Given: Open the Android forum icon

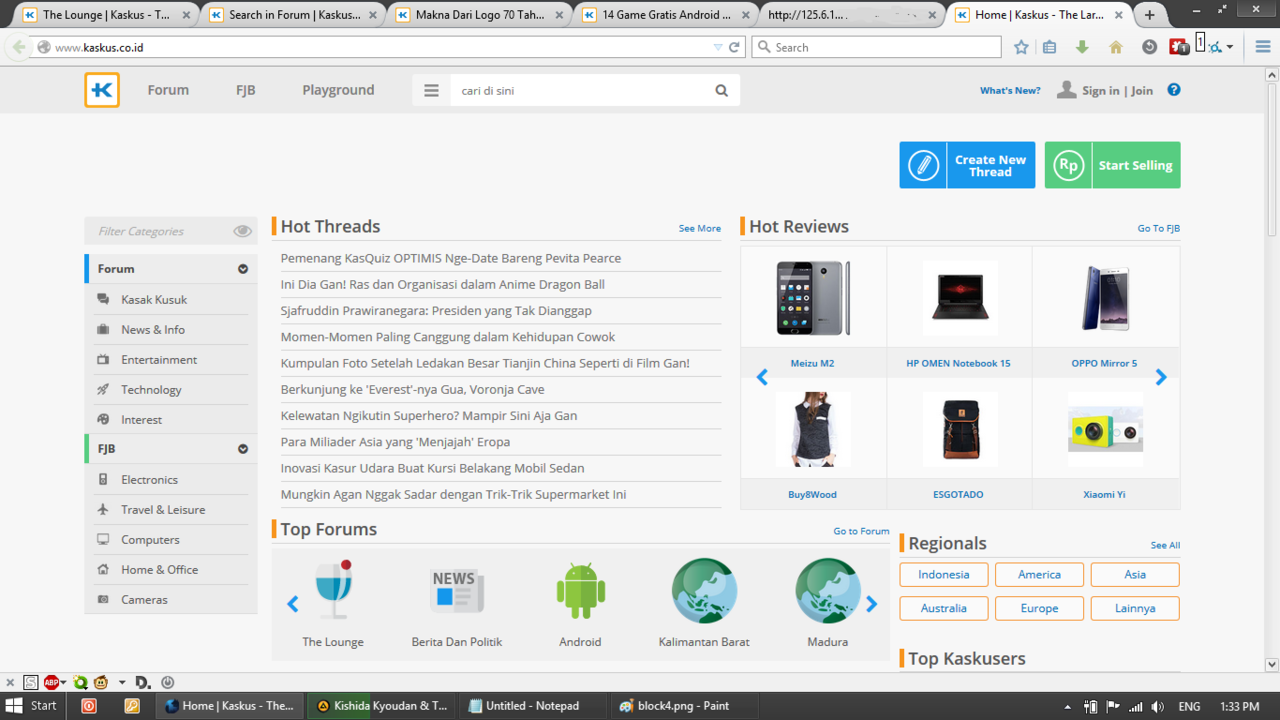Looking at the screenshot, I should [x=581, y=590].
